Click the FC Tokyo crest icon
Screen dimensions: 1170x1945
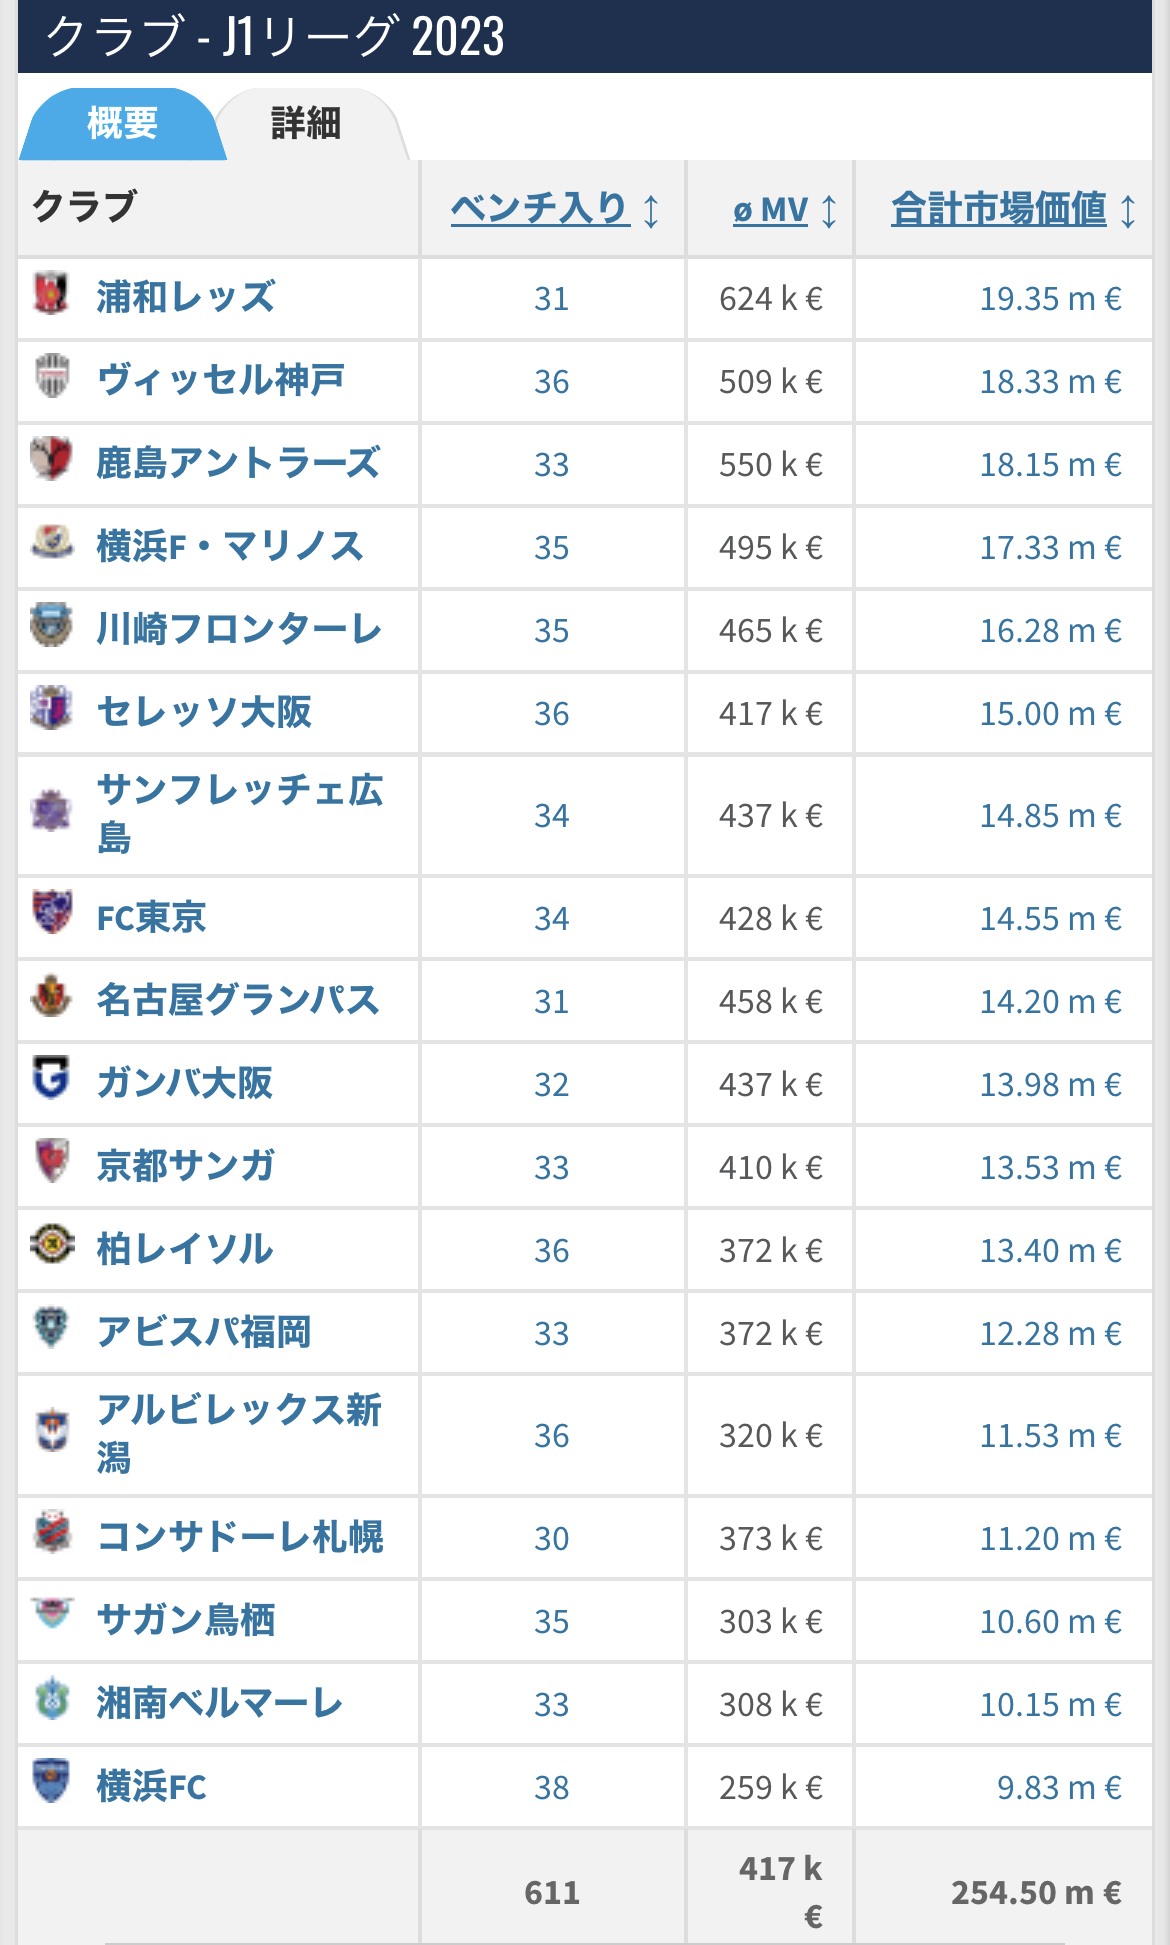[51, 912]
